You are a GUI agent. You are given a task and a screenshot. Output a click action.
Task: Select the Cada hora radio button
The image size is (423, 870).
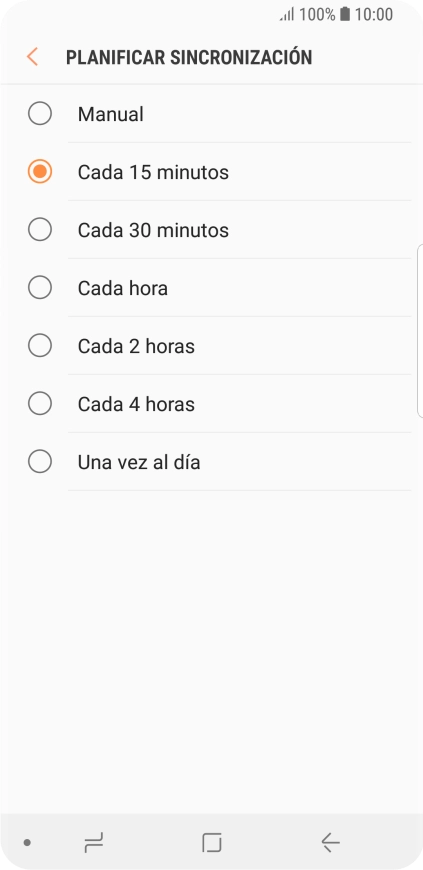[40, 287]
